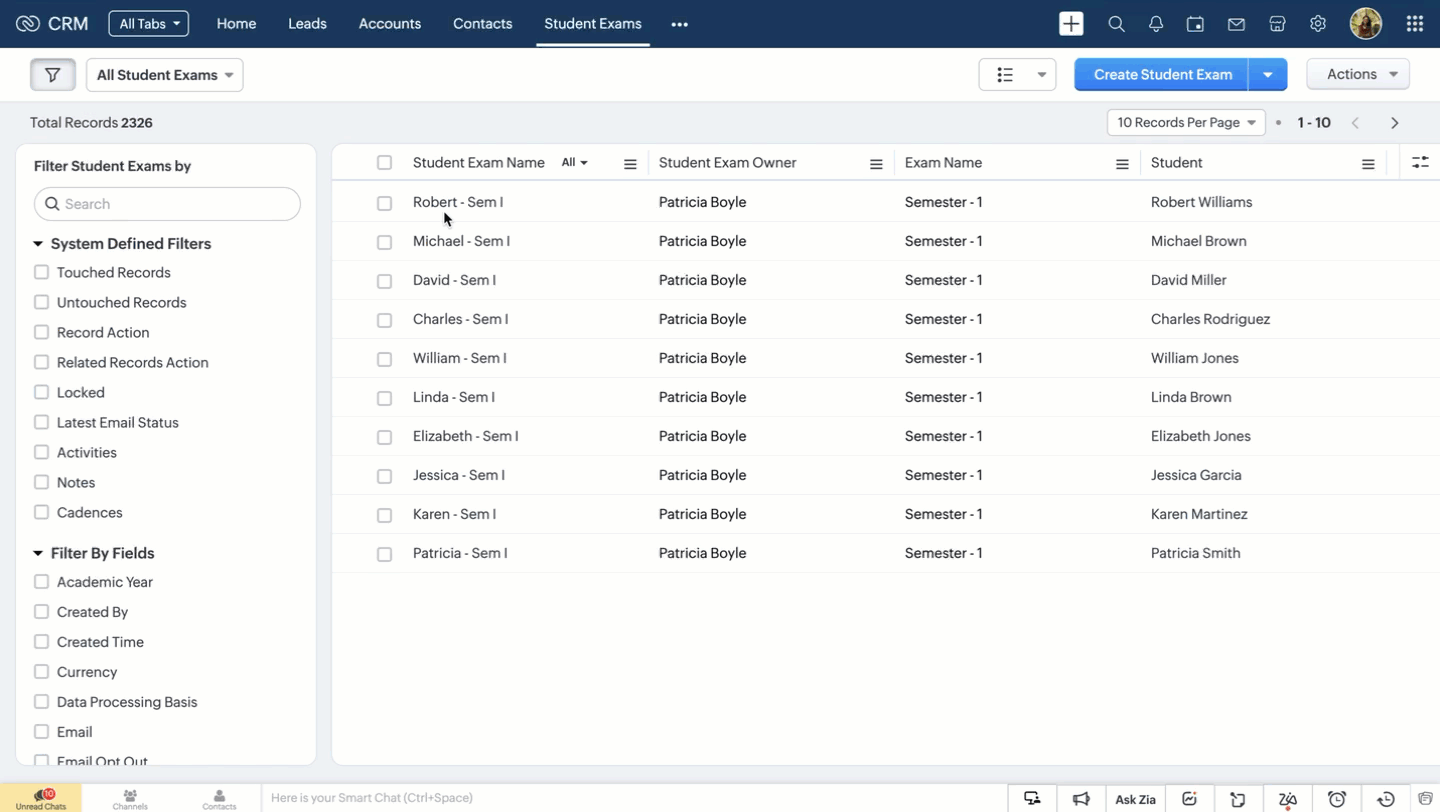Screen dimensions: 1440x812
Task: Open the global search magnifier icon
Action: pos(1116,24)
